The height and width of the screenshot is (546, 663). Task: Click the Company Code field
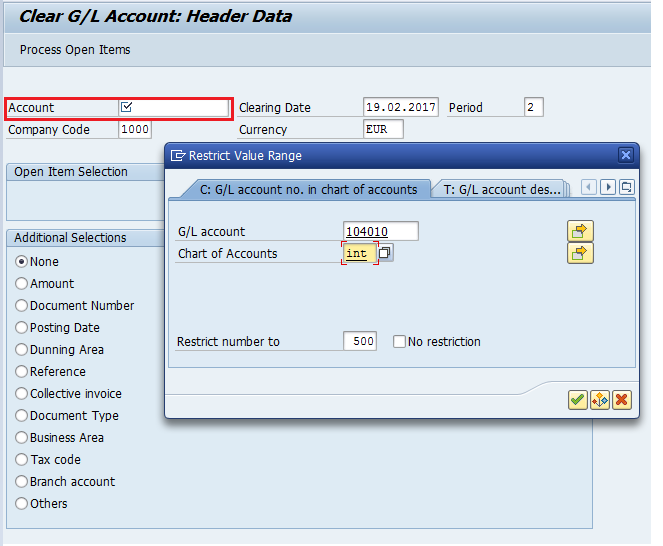[134, 129]
